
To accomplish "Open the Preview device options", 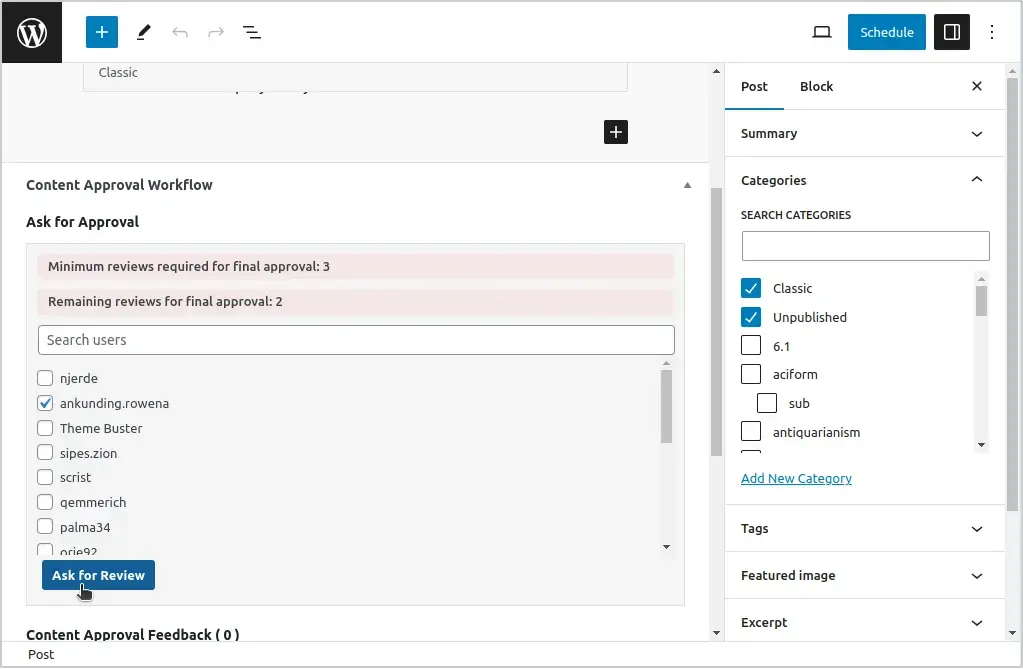I will (x=821, y=31).
